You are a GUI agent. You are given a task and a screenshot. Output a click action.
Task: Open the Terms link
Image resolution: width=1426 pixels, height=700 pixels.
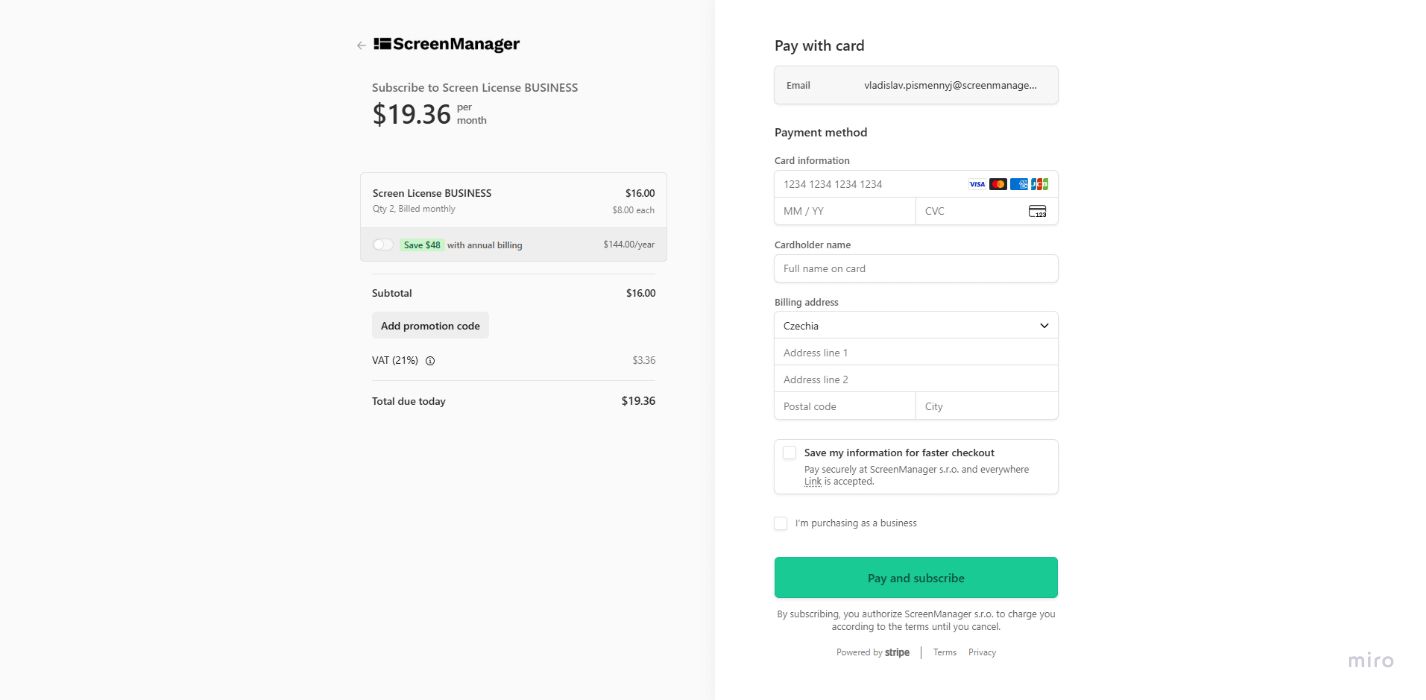[944, 653]
